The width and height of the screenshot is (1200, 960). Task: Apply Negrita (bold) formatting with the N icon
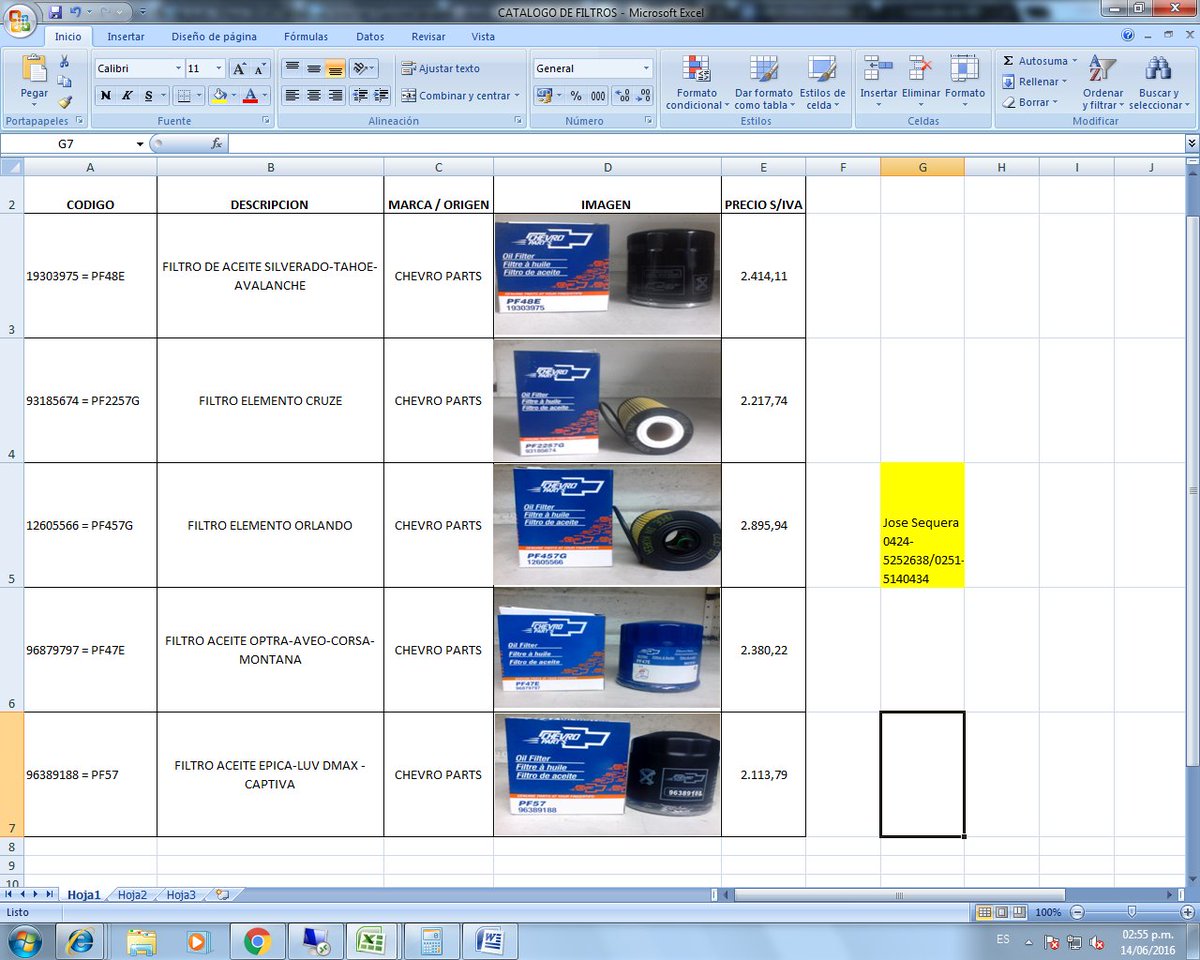click(106, 96)
